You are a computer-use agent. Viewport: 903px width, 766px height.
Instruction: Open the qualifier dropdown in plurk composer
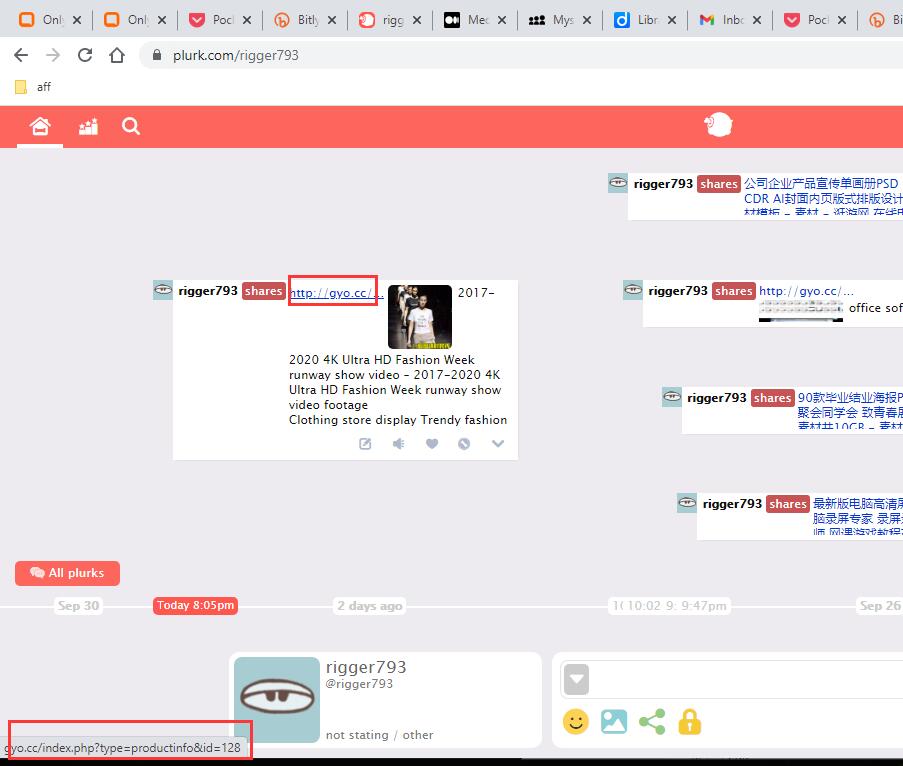(x=576, y=681)
